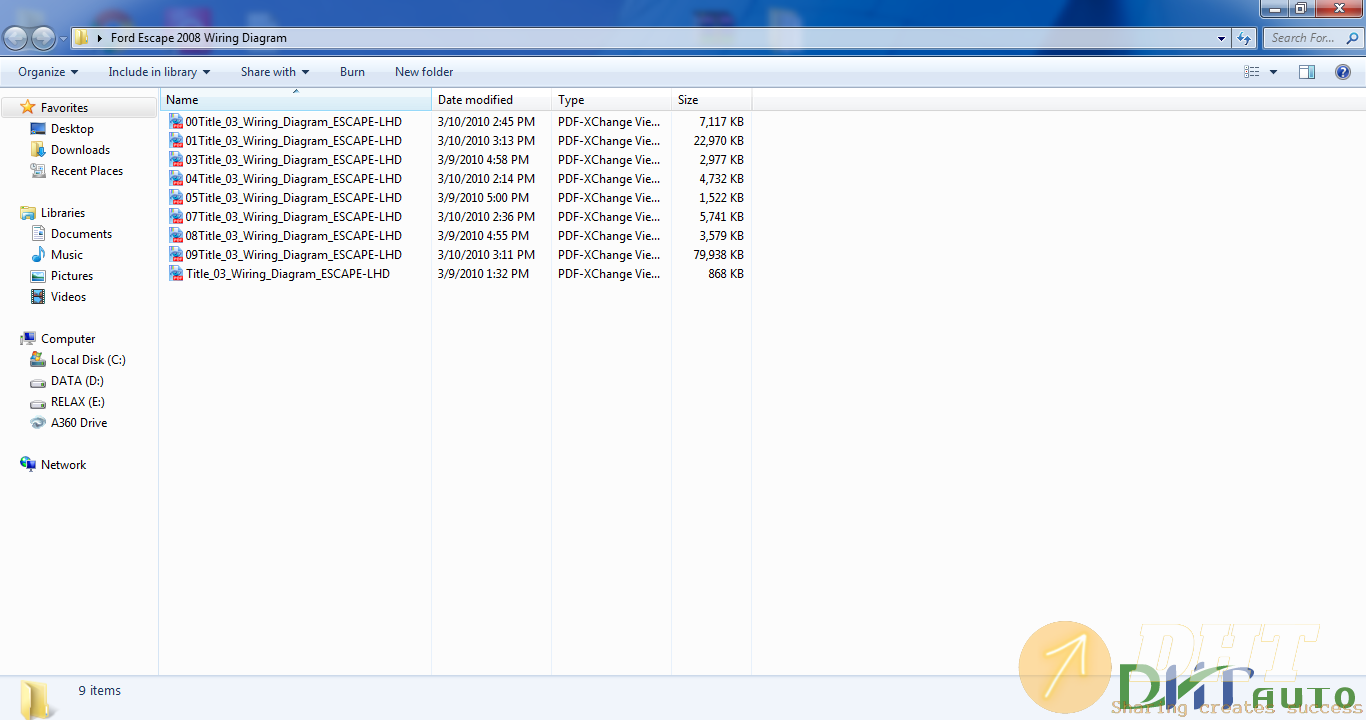Open view options dropdown arrow
The width and height of the screenshot is (1366, 720).
1273,72
